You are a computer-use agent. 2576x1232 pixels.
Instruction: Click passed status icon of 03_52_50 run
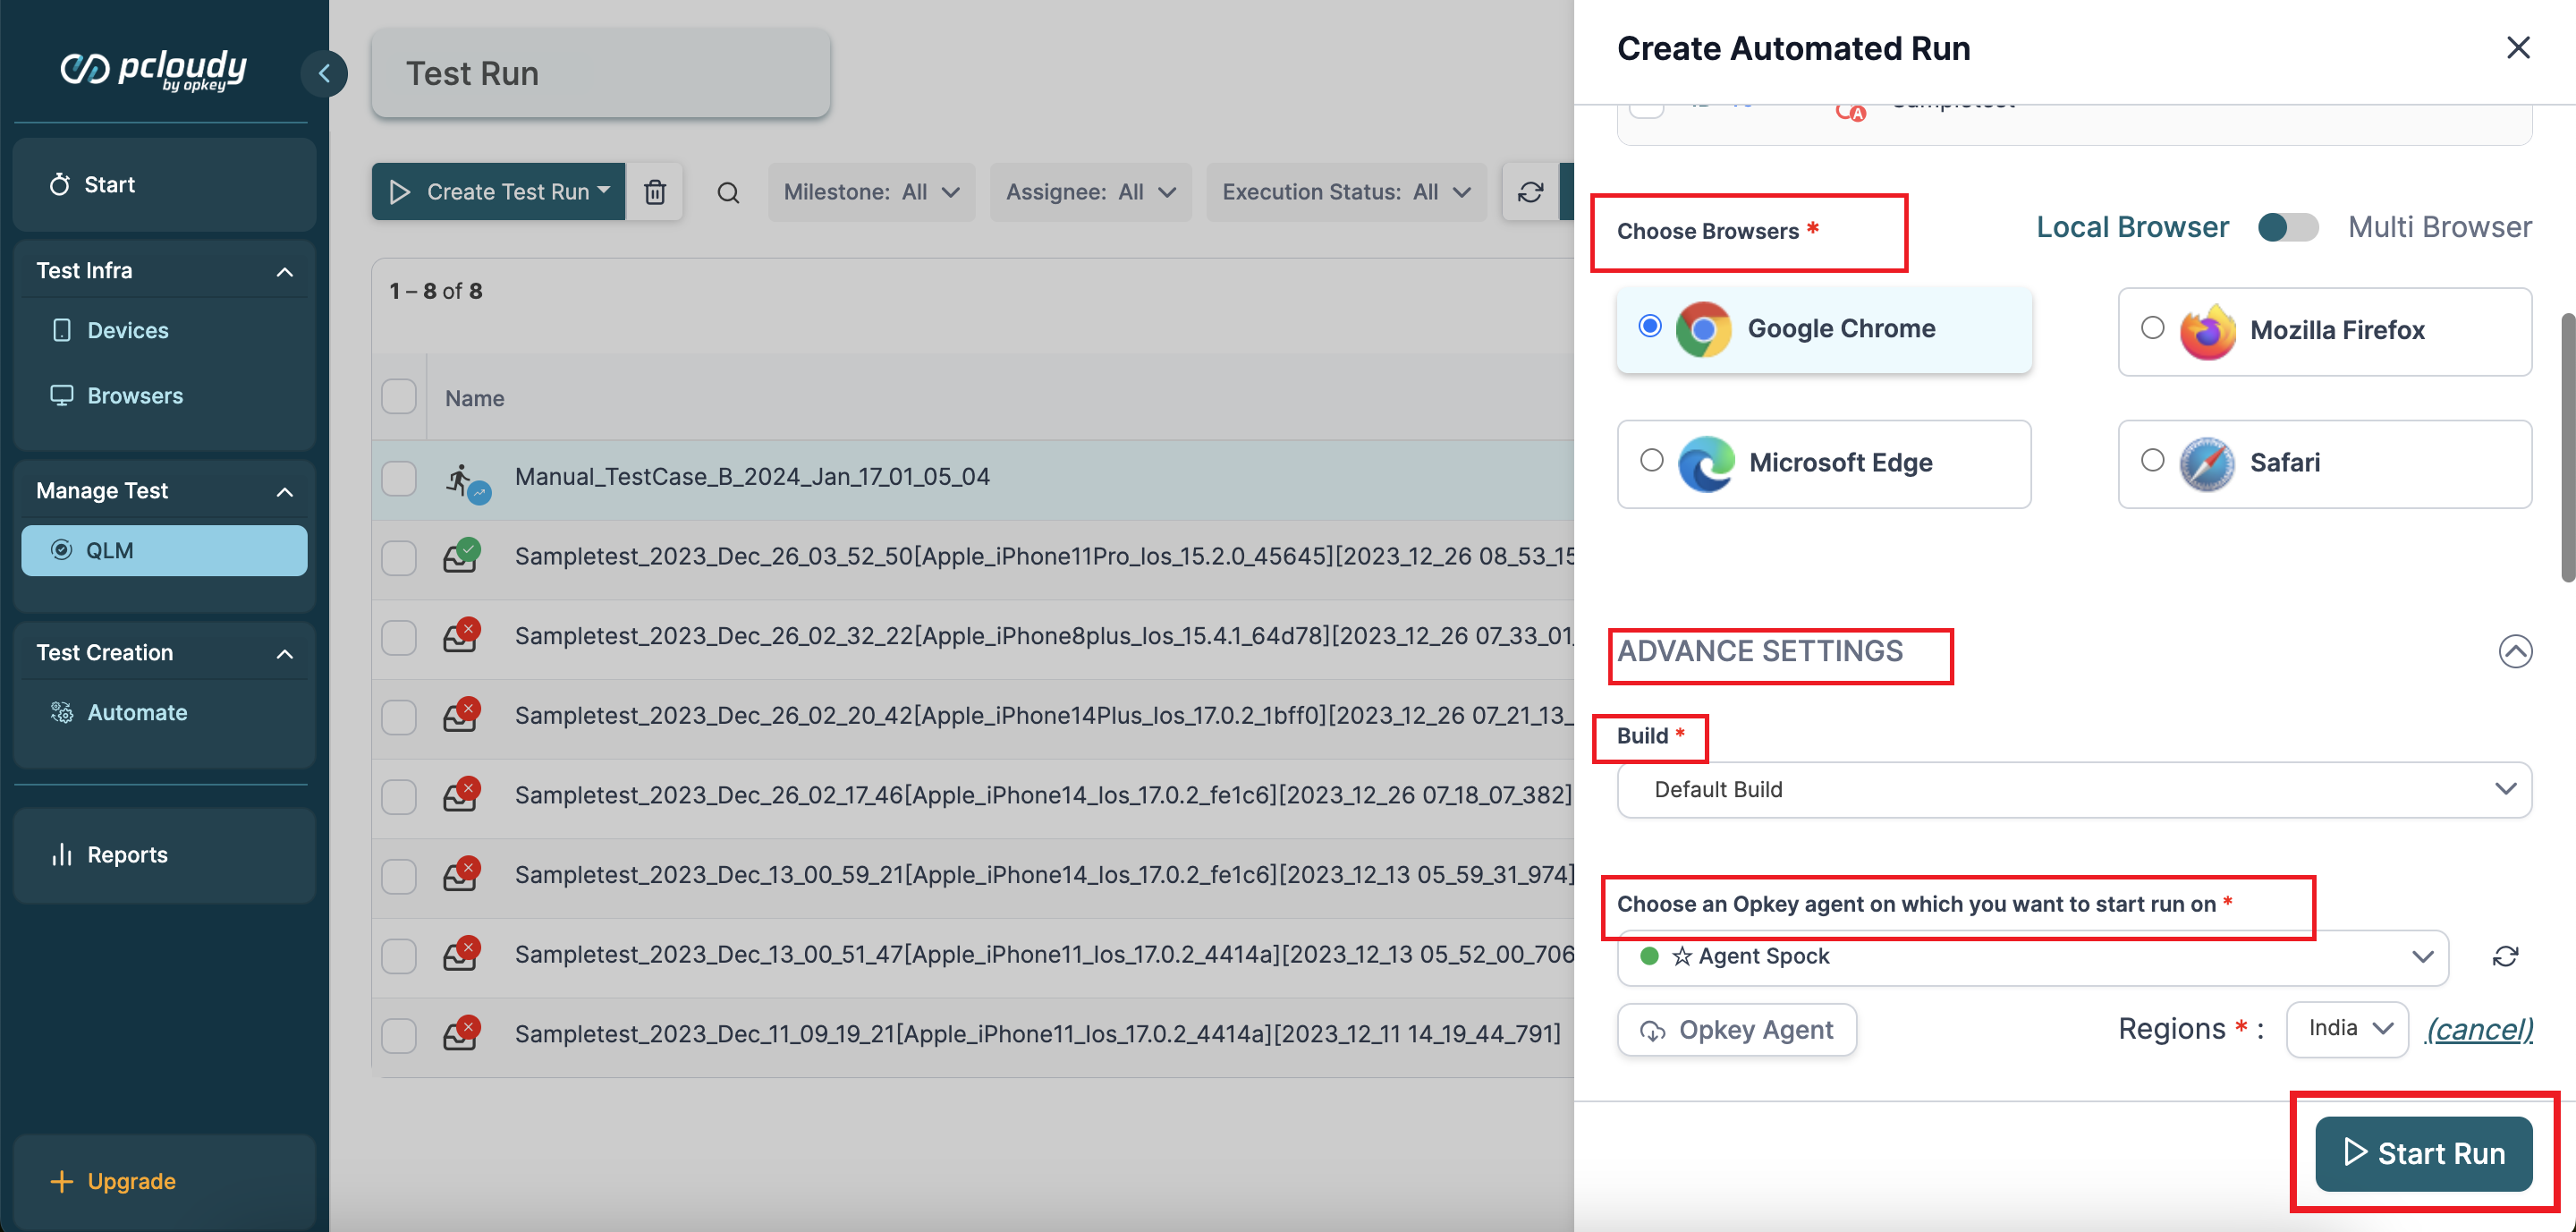click(x=461, y=556)
